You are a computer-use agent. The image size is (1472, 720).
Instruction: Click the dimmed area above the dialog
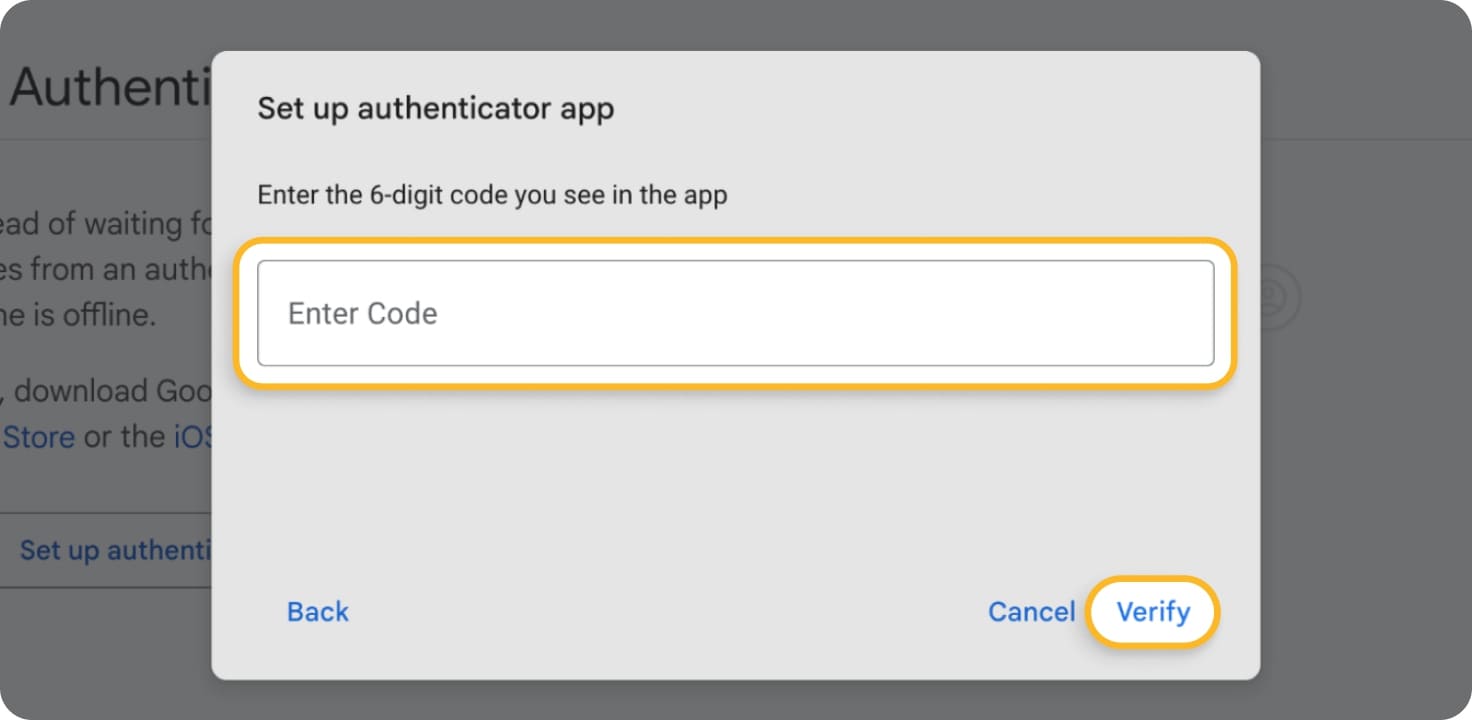click(736, 25)
